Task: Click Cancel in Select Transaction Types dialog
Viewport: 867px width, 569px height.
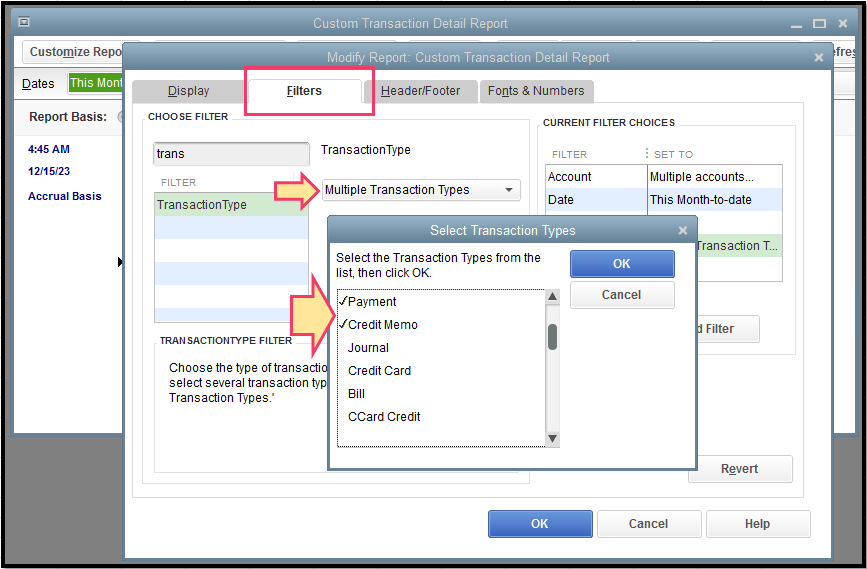Action: (x=622, y=295)
